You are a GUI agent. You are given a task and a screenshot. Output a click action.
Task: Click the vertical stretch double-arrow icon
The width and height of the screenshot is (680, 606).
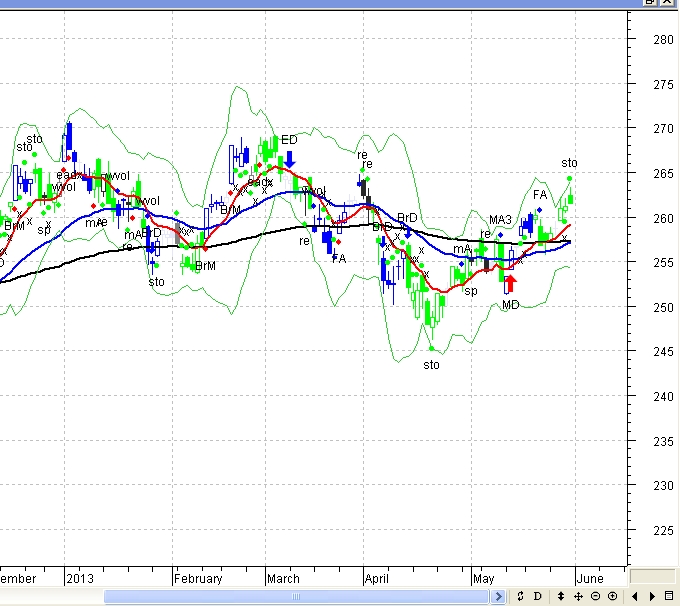pos(561,596)
